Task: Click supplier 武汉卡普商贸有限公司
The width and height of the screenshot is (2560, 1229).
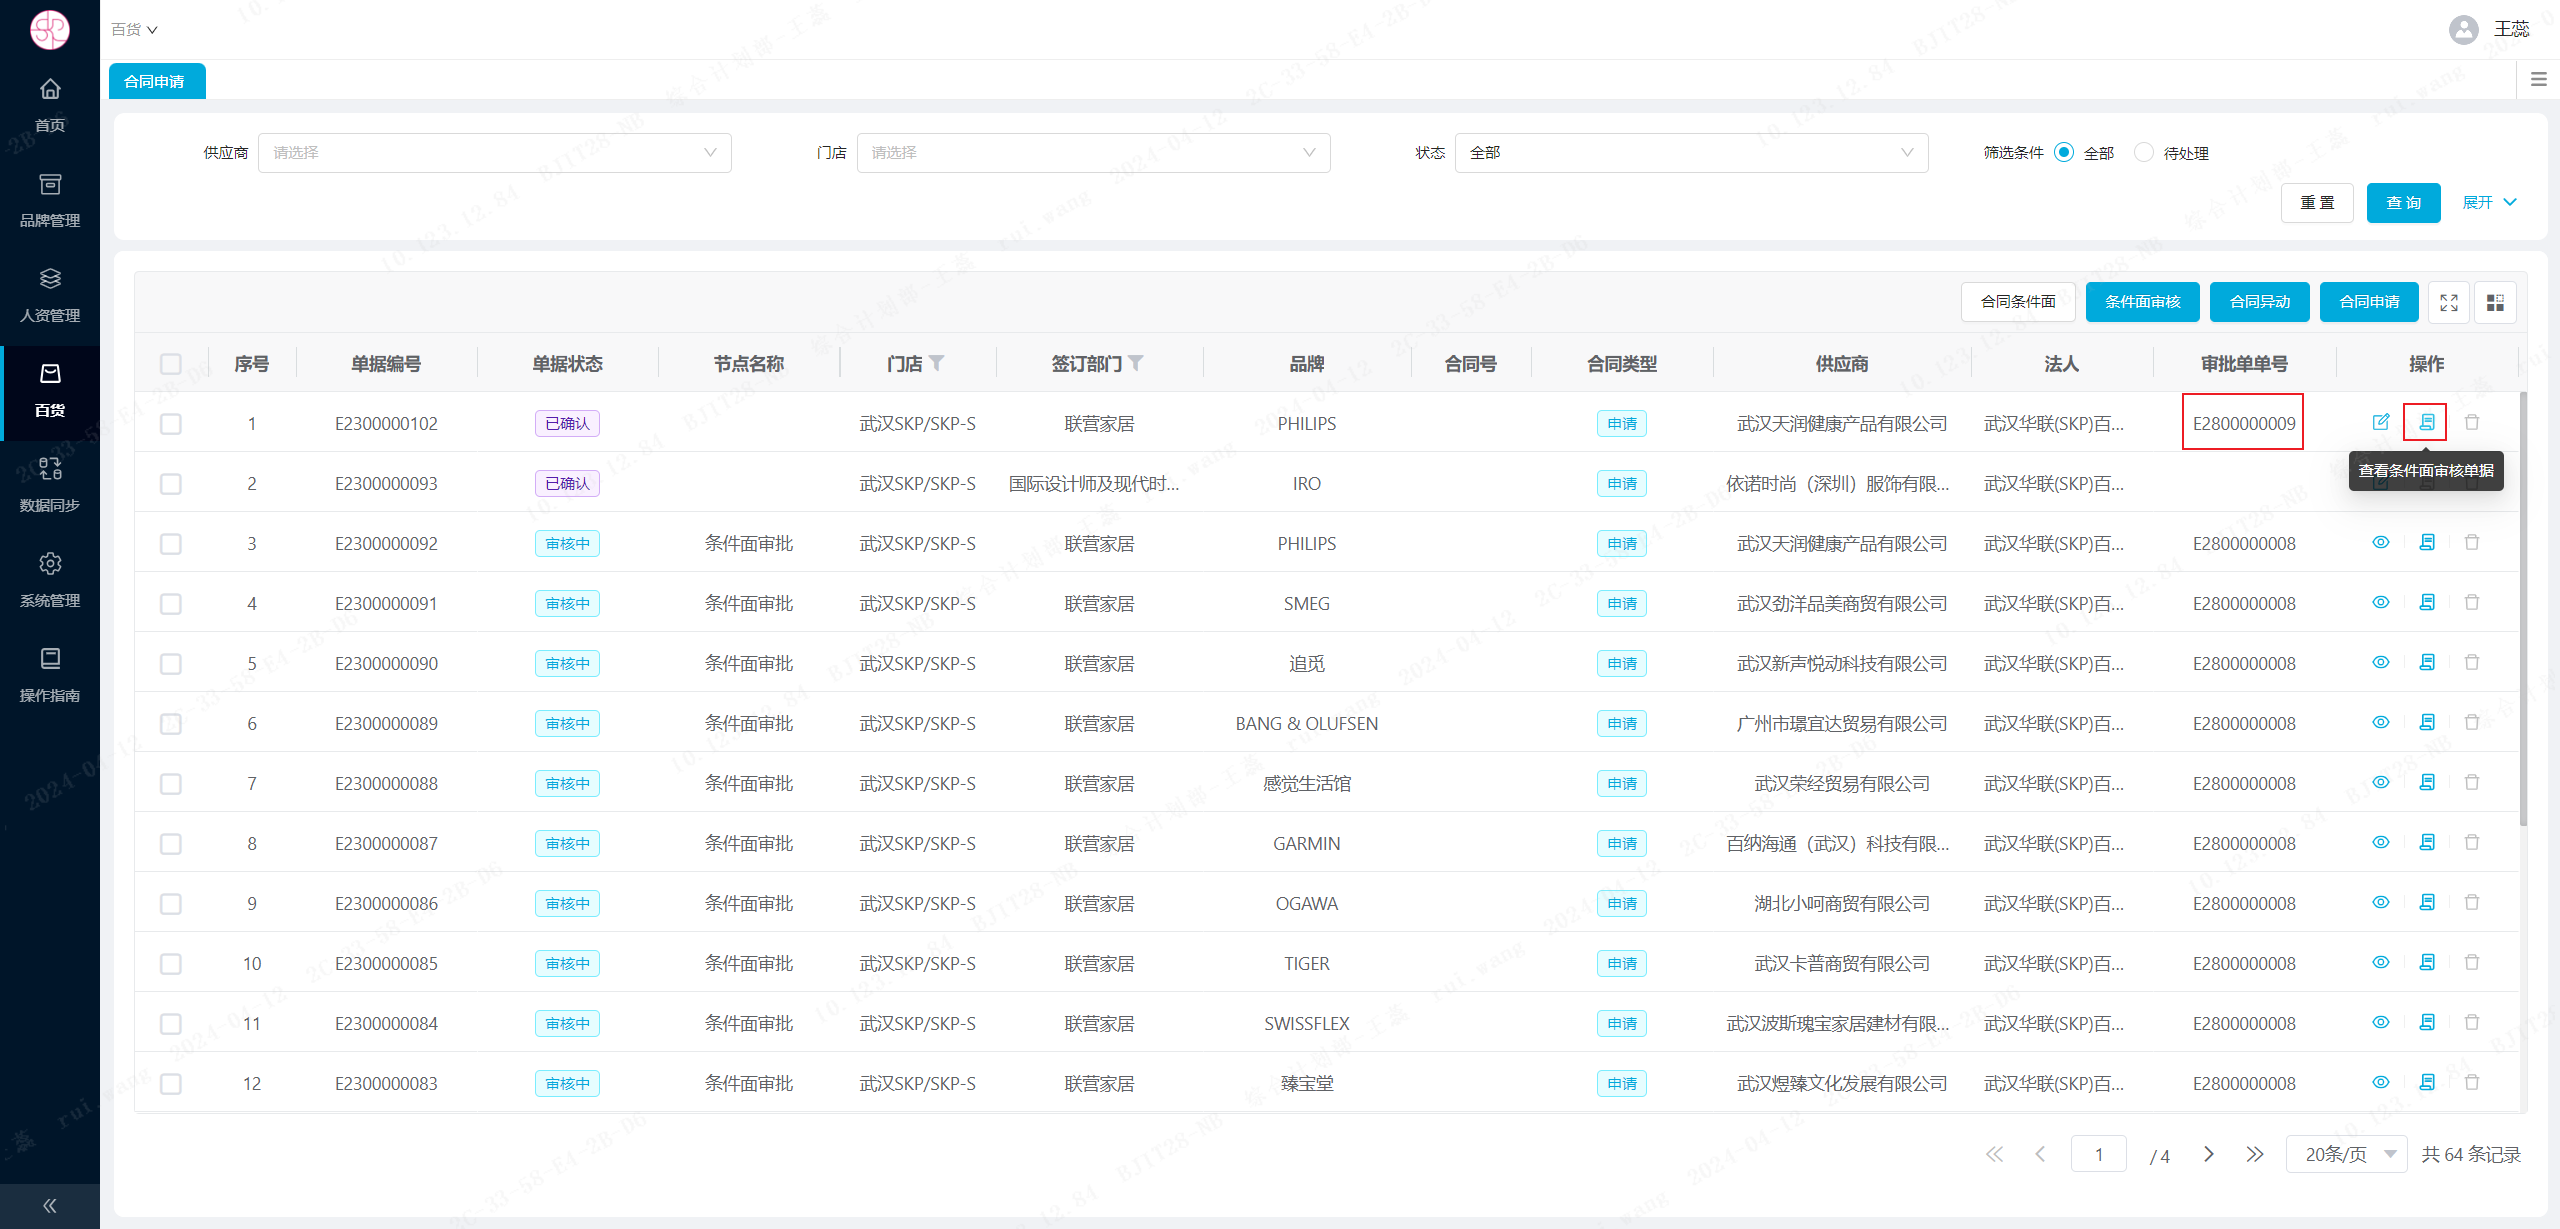Action: (x=1842, y=964)
